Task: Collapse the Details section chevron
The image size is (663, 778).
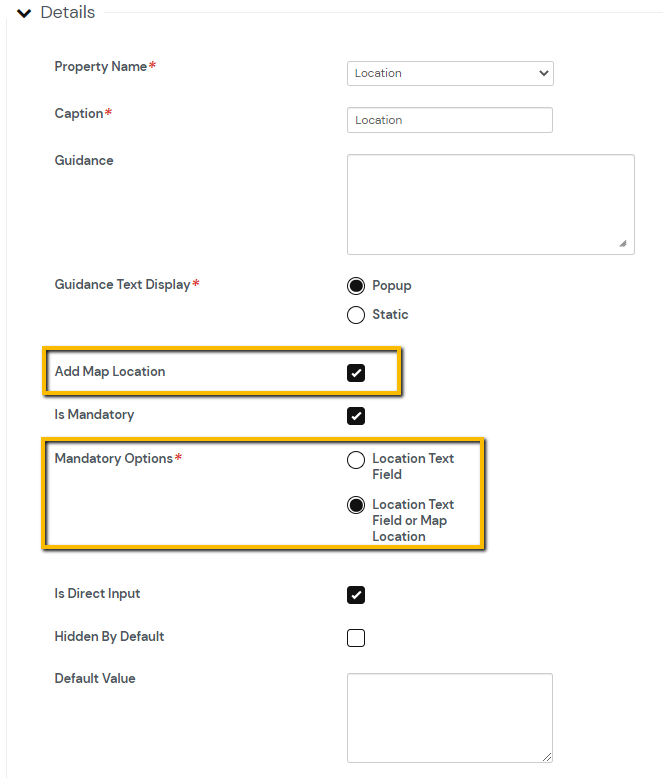Action: [25, 13]
